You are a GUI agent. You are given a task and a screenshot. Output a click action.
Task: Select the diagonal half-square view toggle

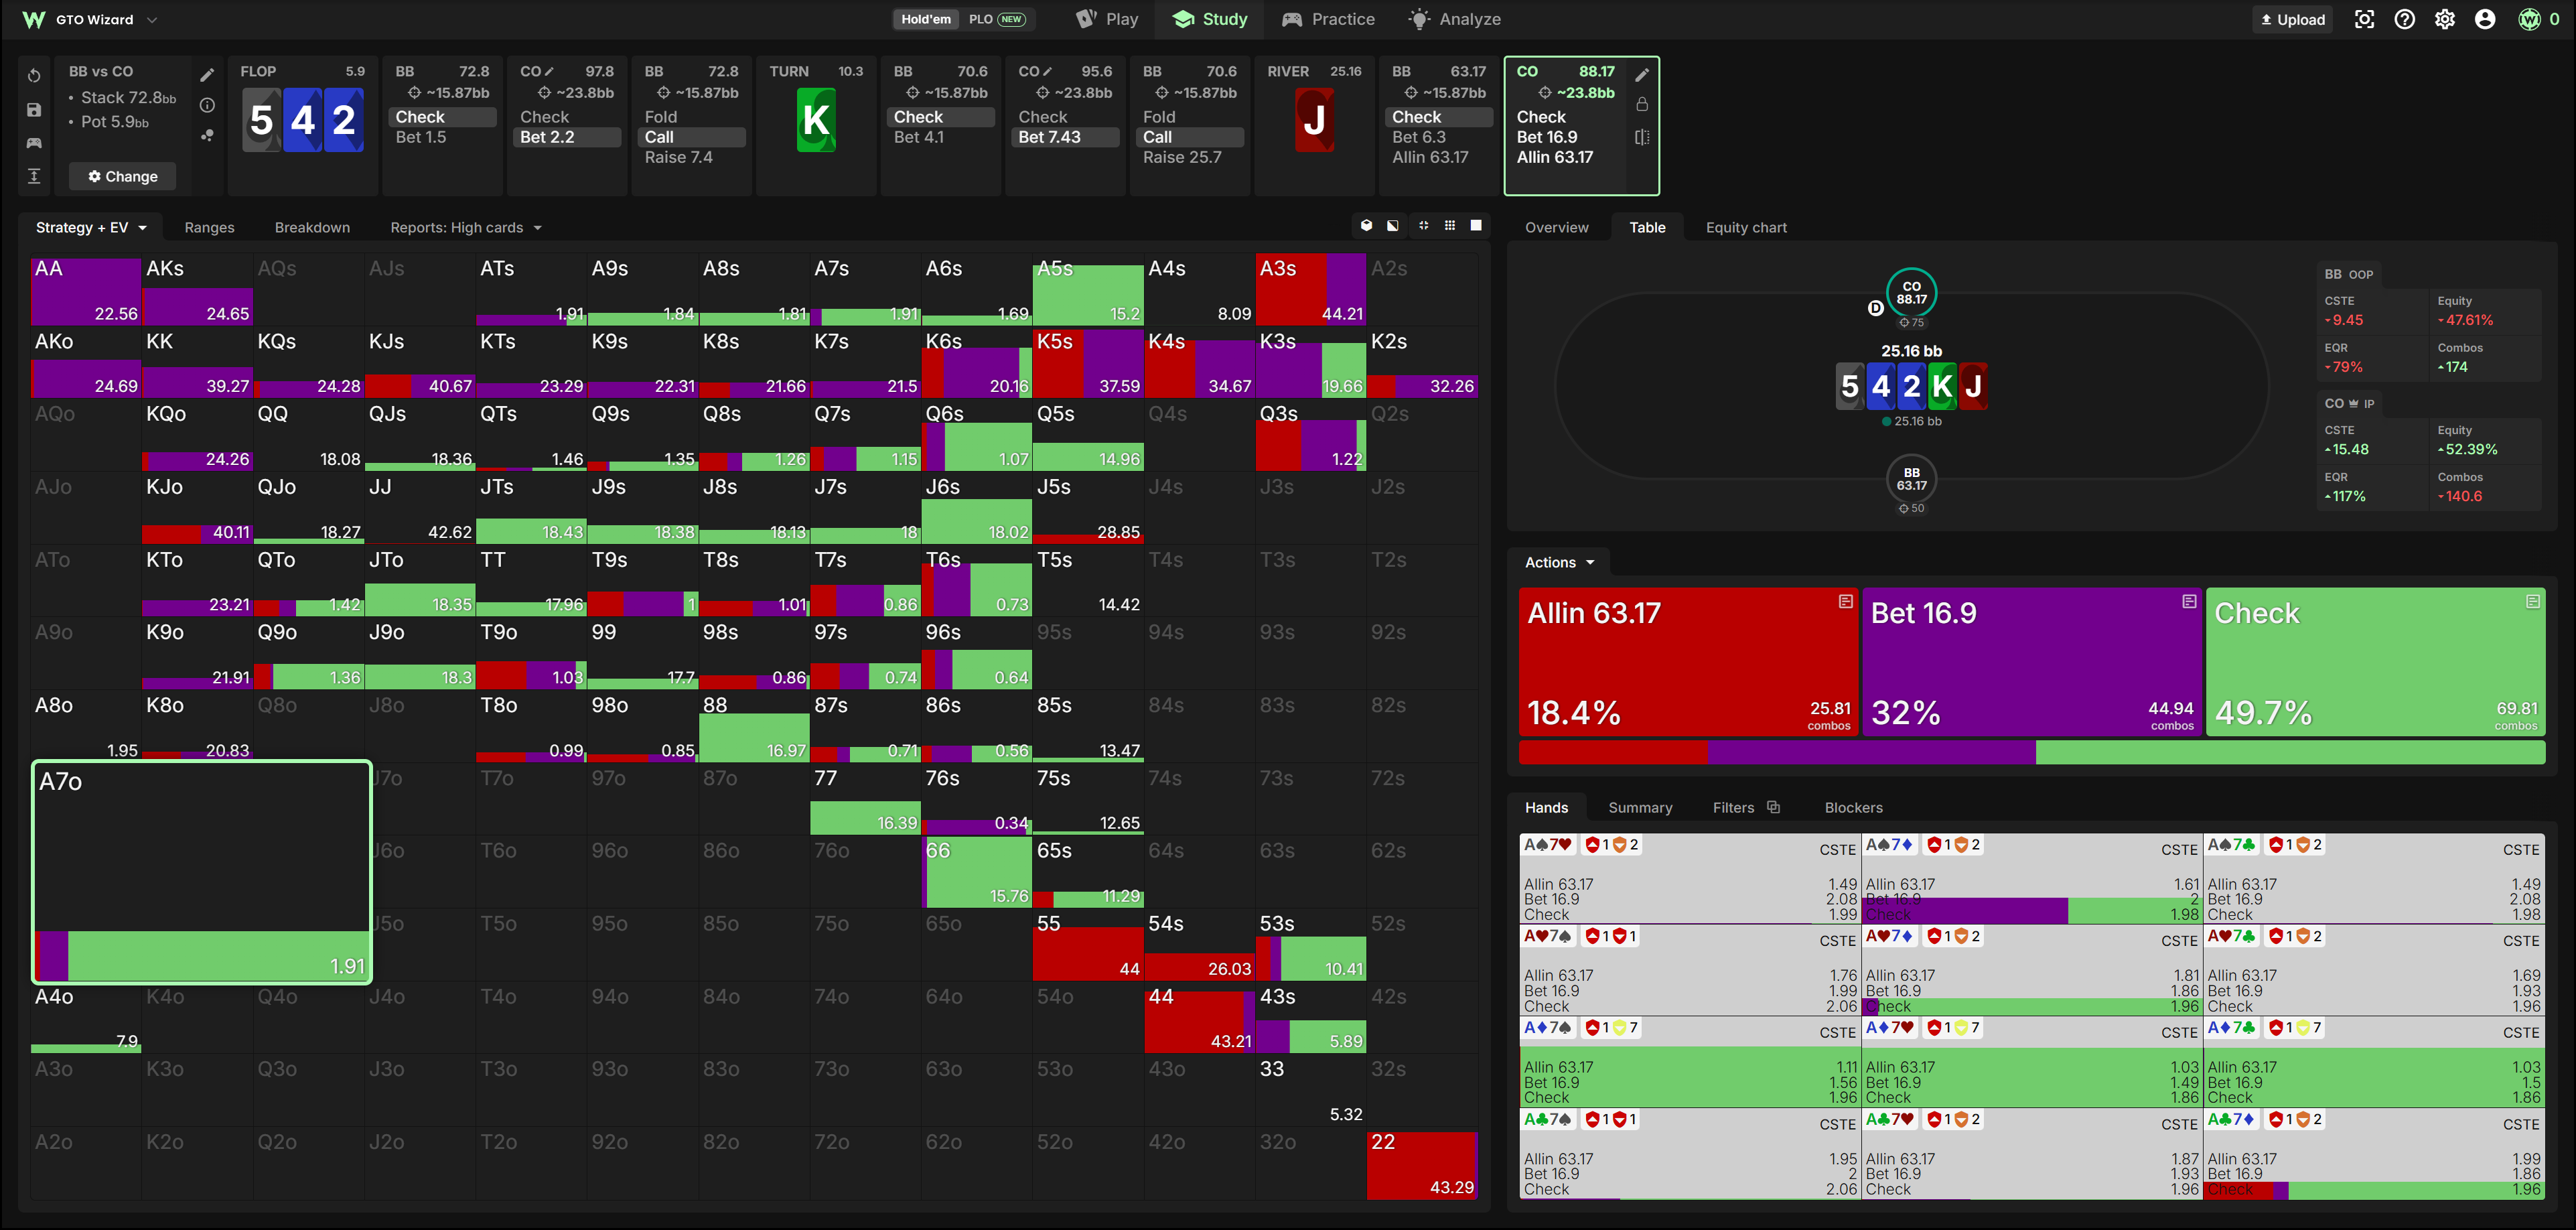coord(1393,226)
